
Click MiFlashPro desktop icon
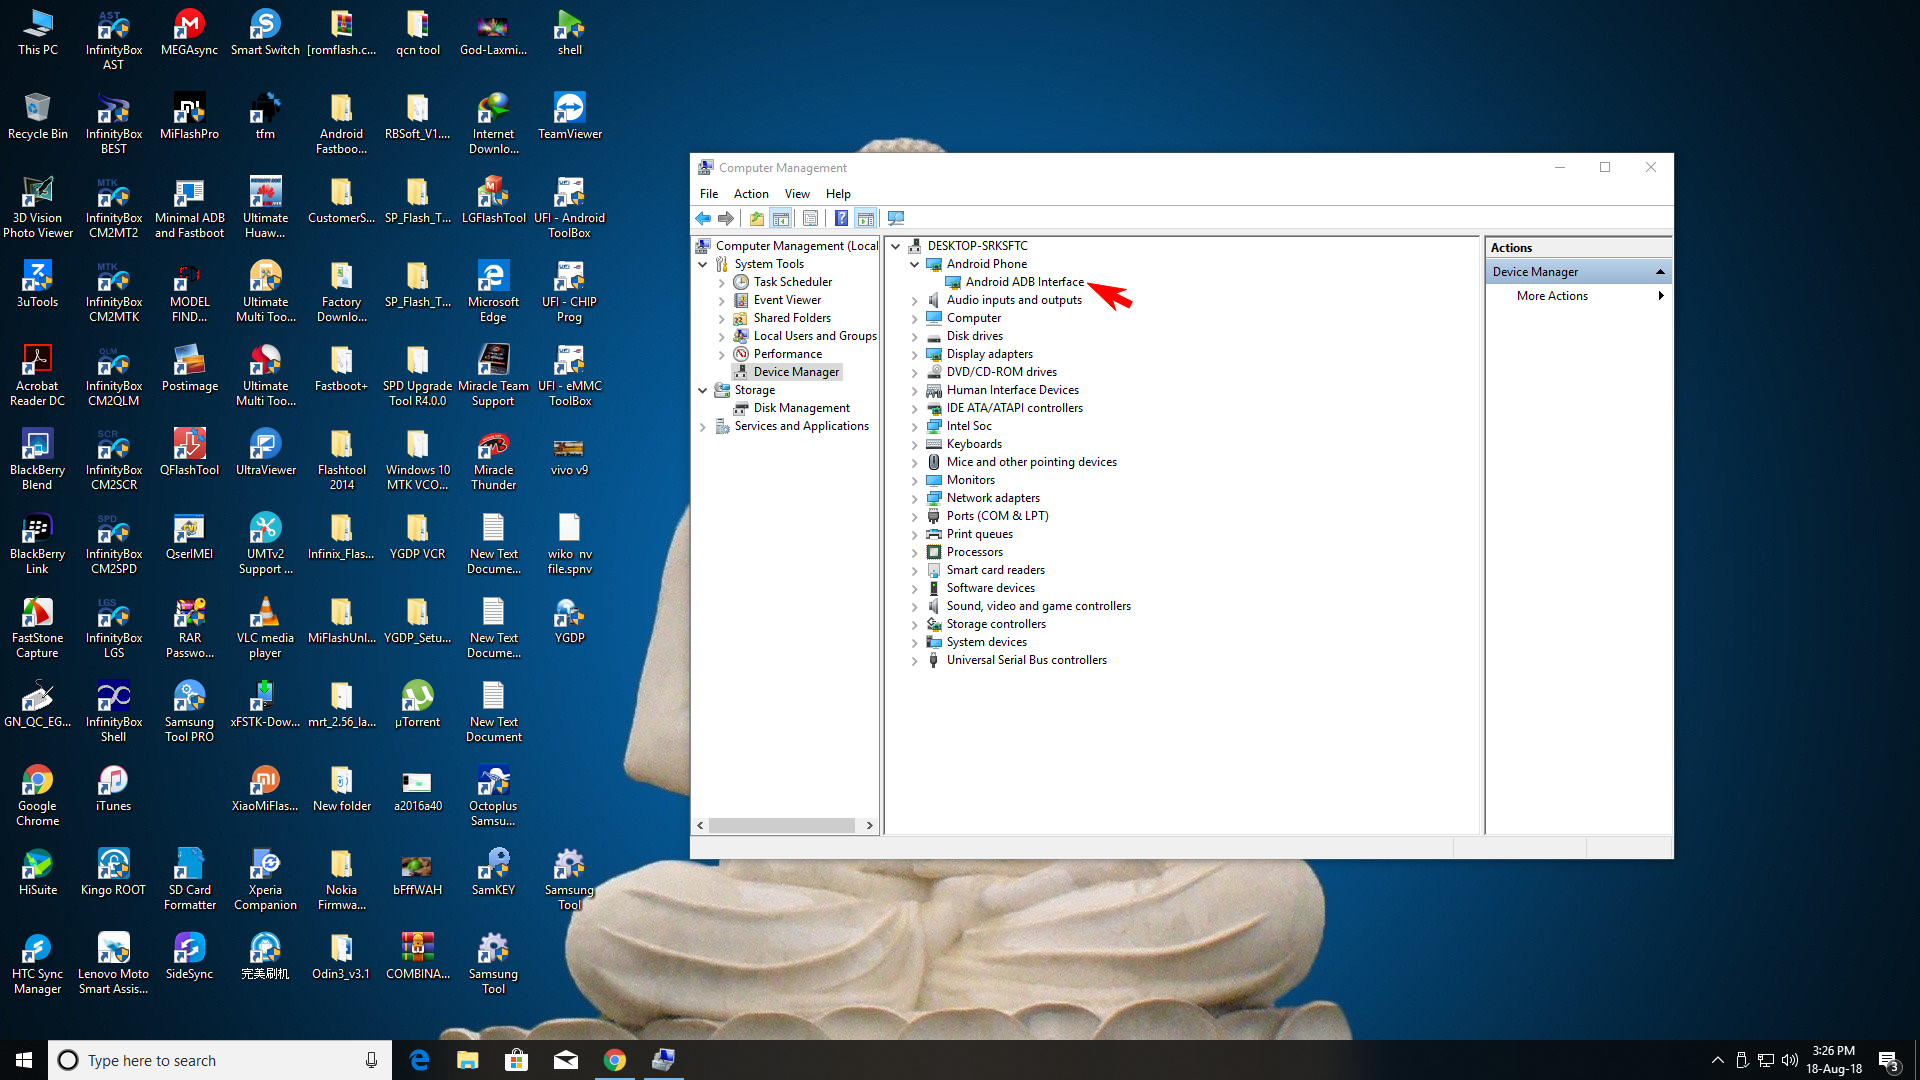[x=189, y=116]
